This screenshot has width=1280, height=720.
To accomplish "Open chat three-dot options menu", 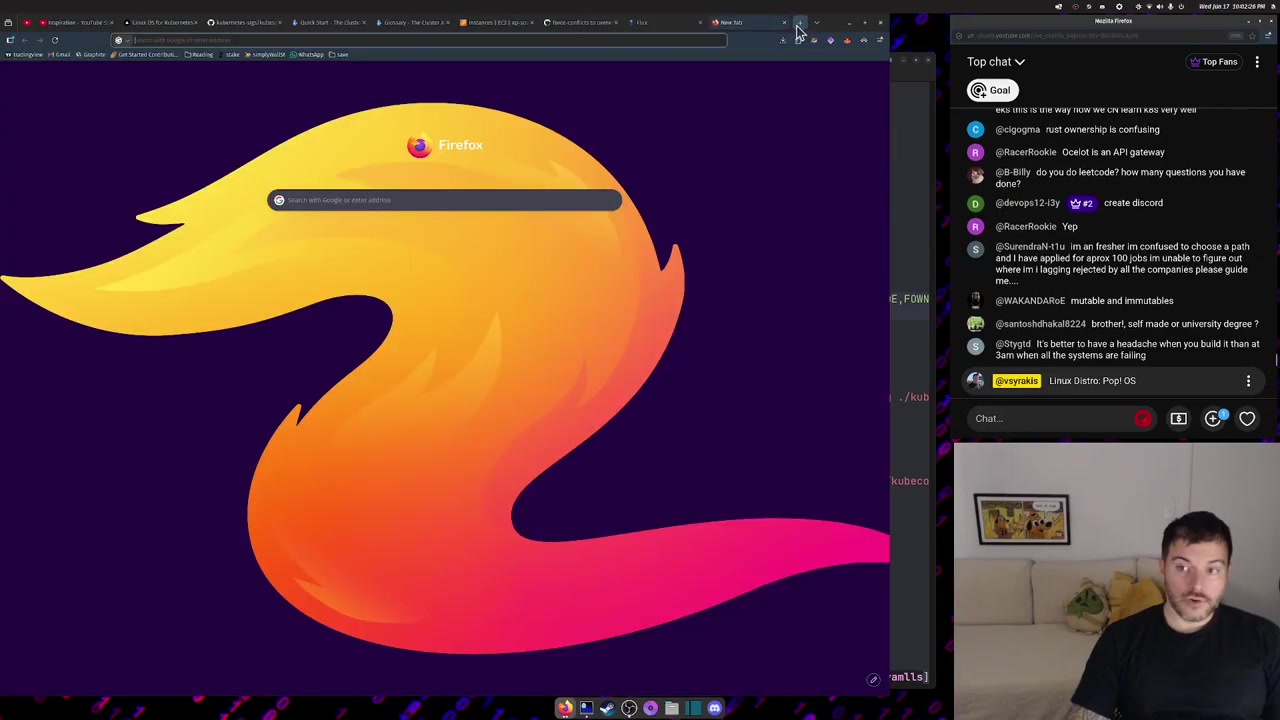I will coord(1257,62).
